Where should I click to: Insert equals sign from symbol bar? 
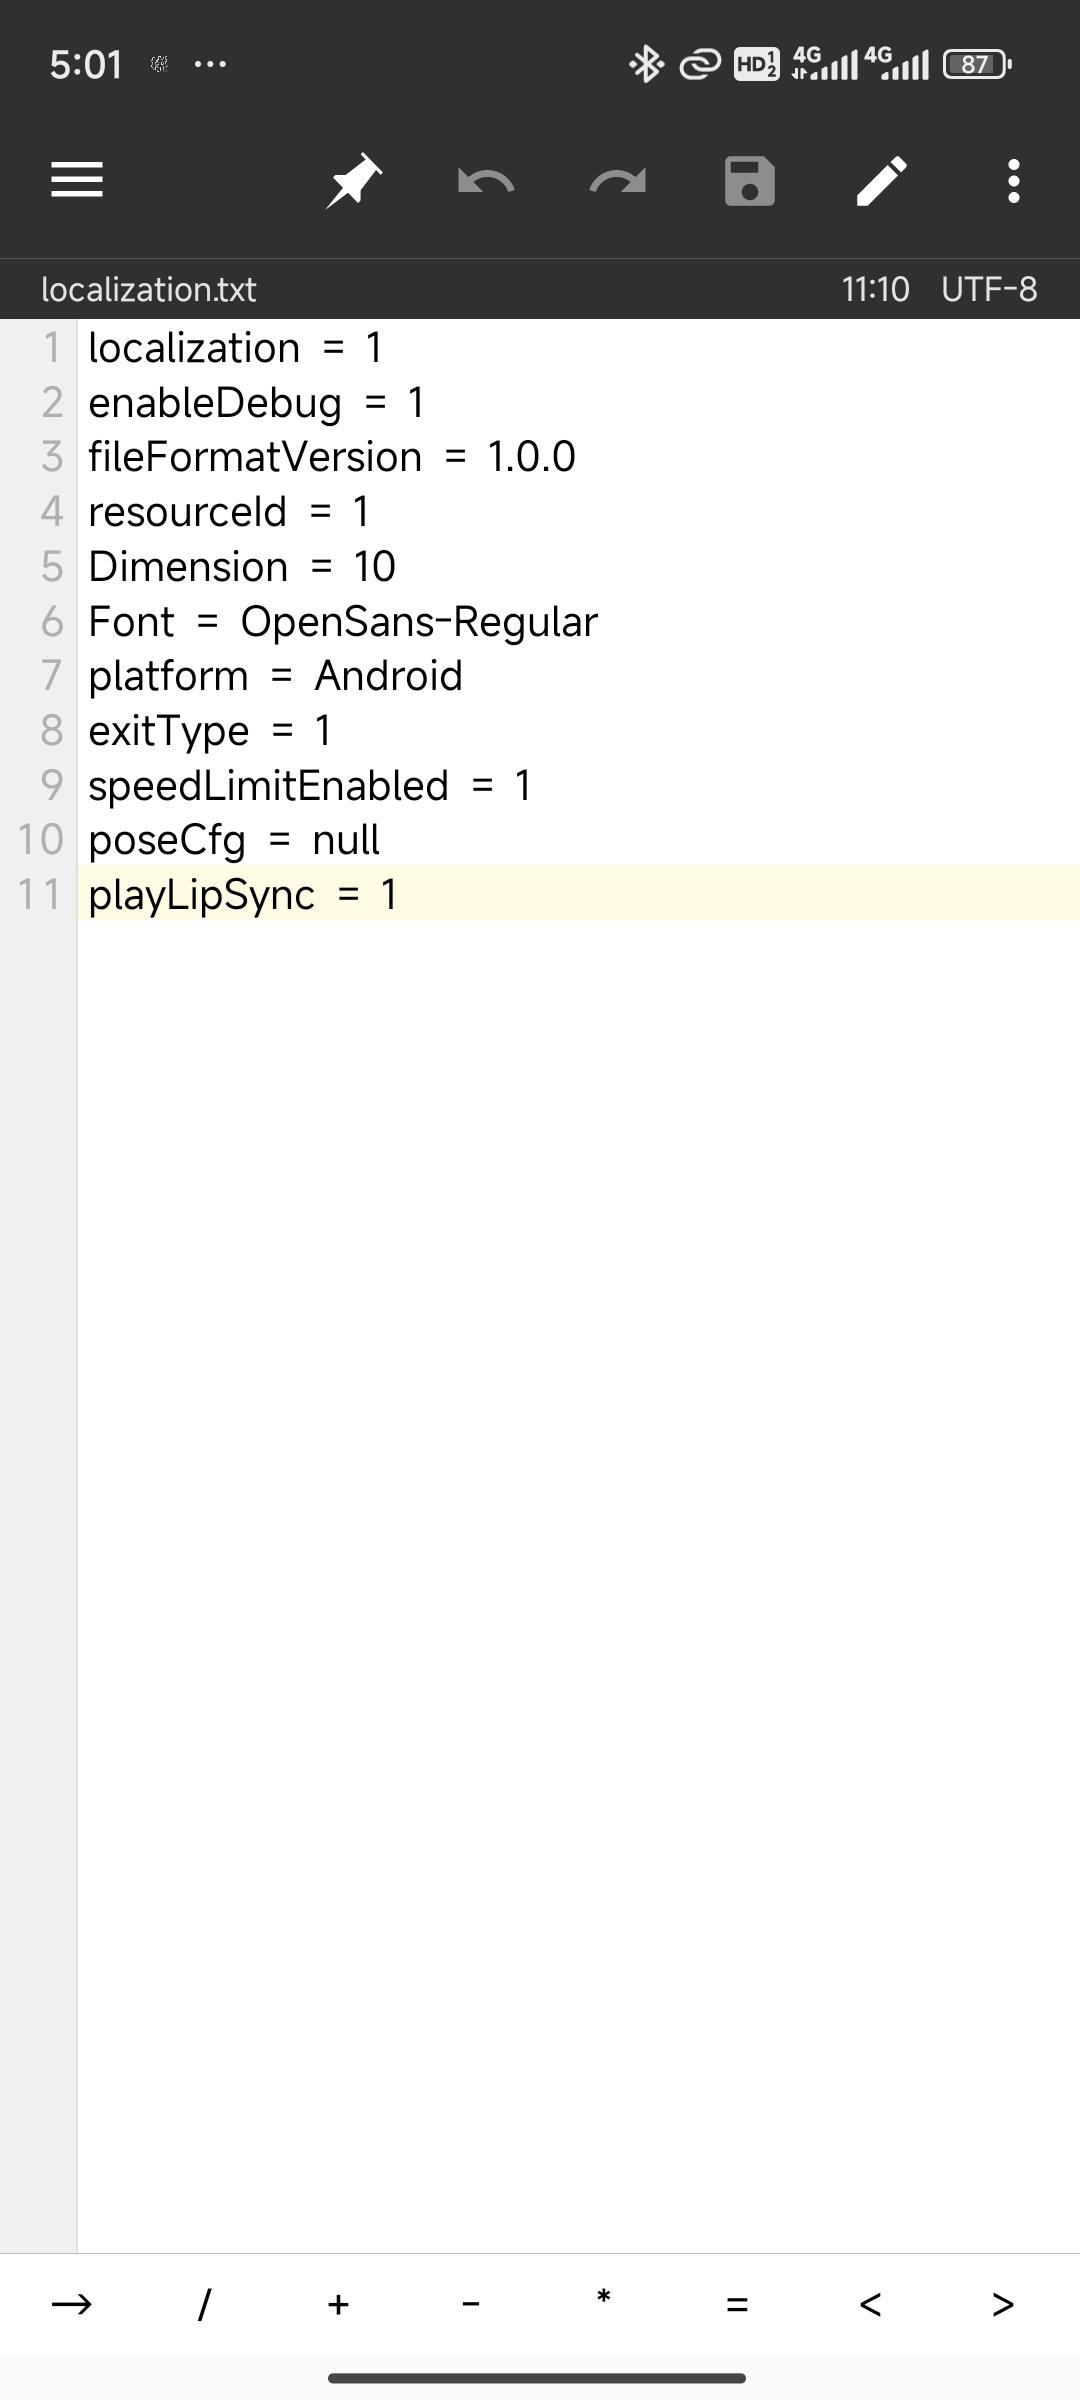(x=737, y=2304)
